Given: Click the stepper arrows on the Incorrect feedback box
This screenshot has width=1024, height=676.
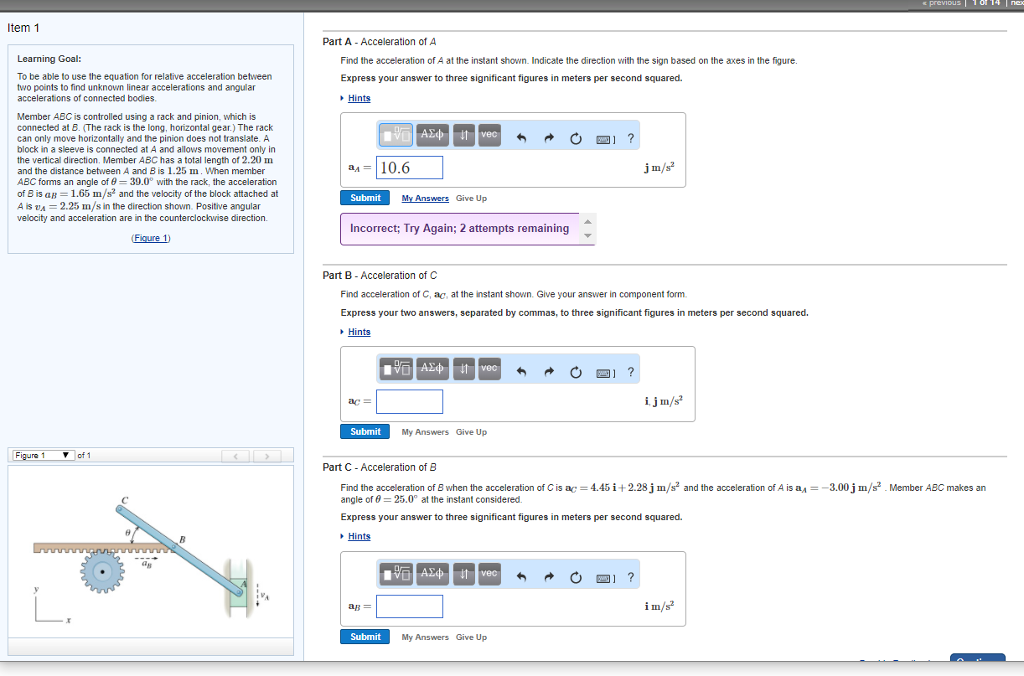Looking at the screenshot, I should tap(588, 228).
